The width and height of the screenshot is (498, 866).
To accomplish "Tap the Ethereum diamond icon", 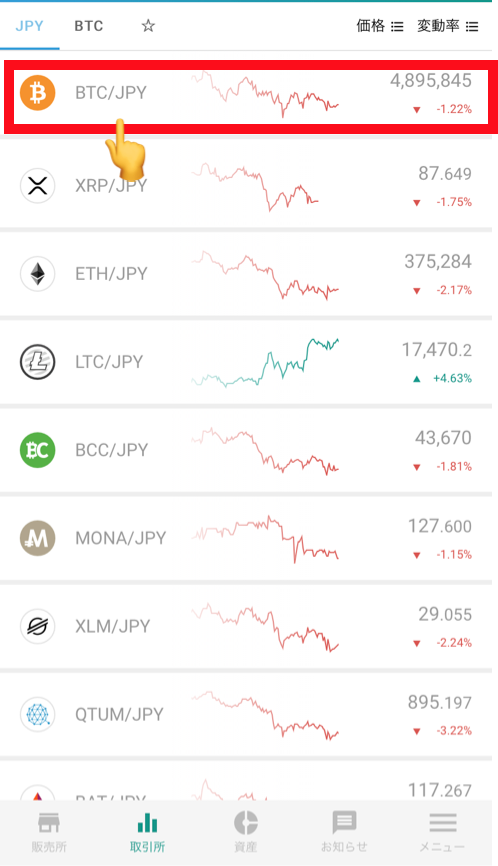I will (38, 274).
